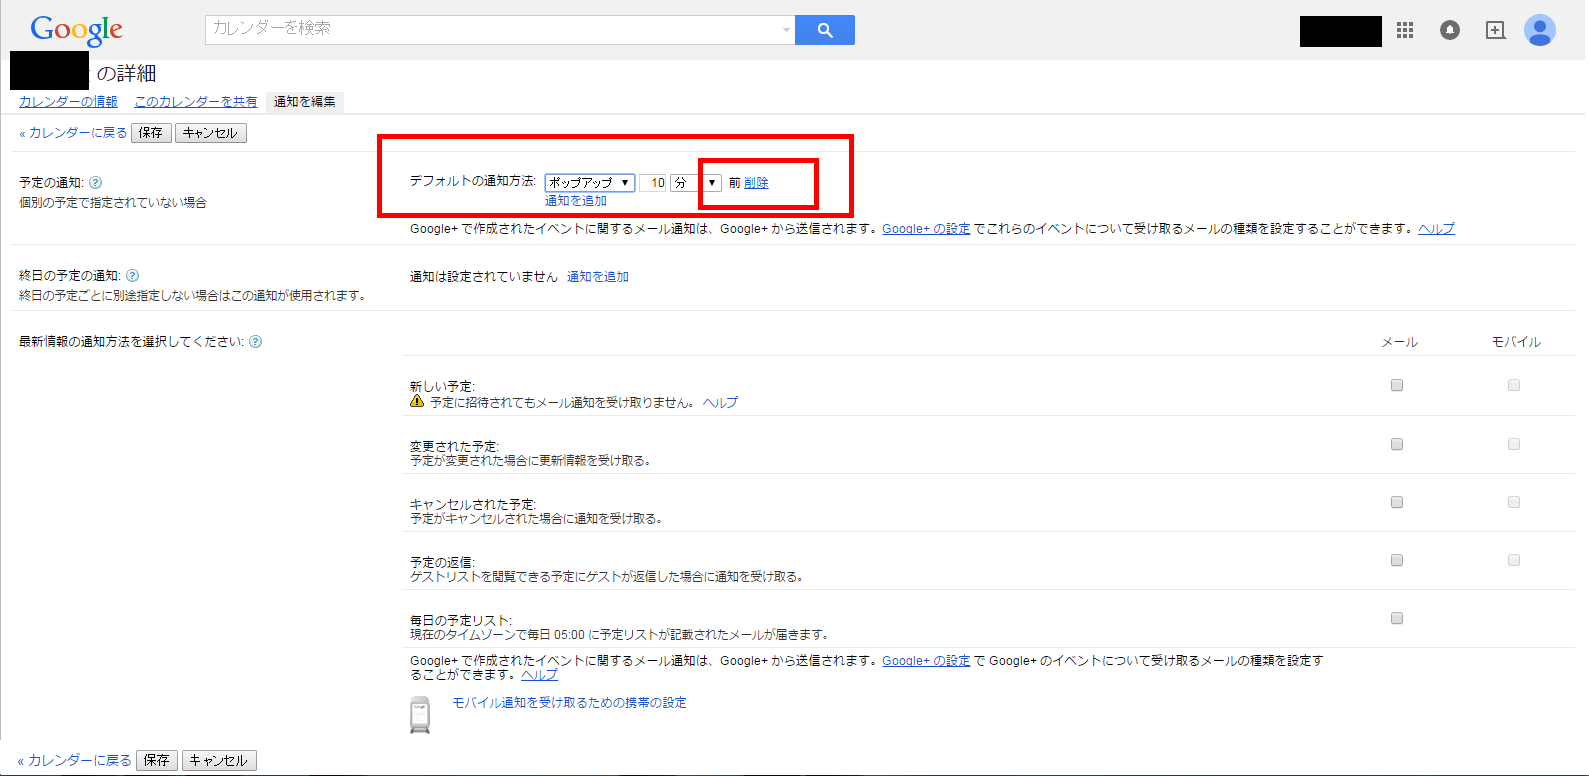
Task: Open ヘルプ link in upper Google+ note
Action: pyautogui.click(x=1436, y=229)
